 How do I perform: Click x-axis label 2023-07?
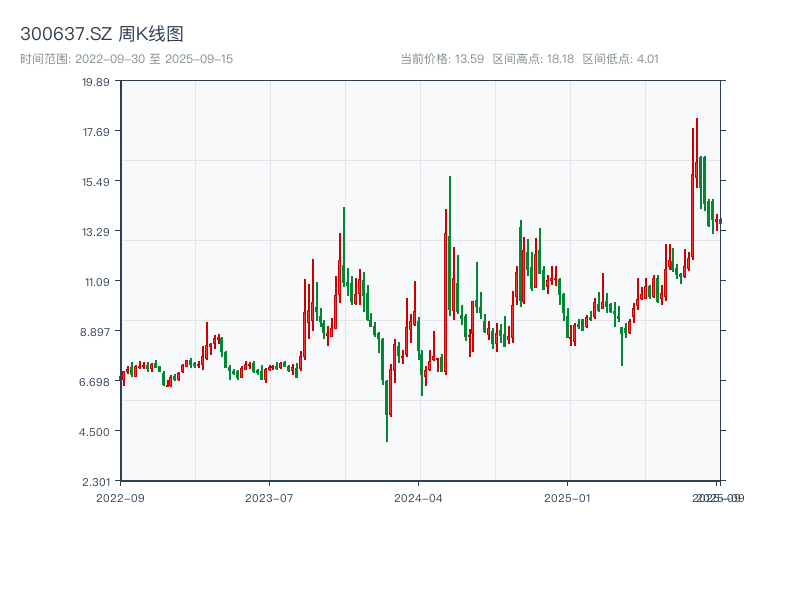pos(269,498)
